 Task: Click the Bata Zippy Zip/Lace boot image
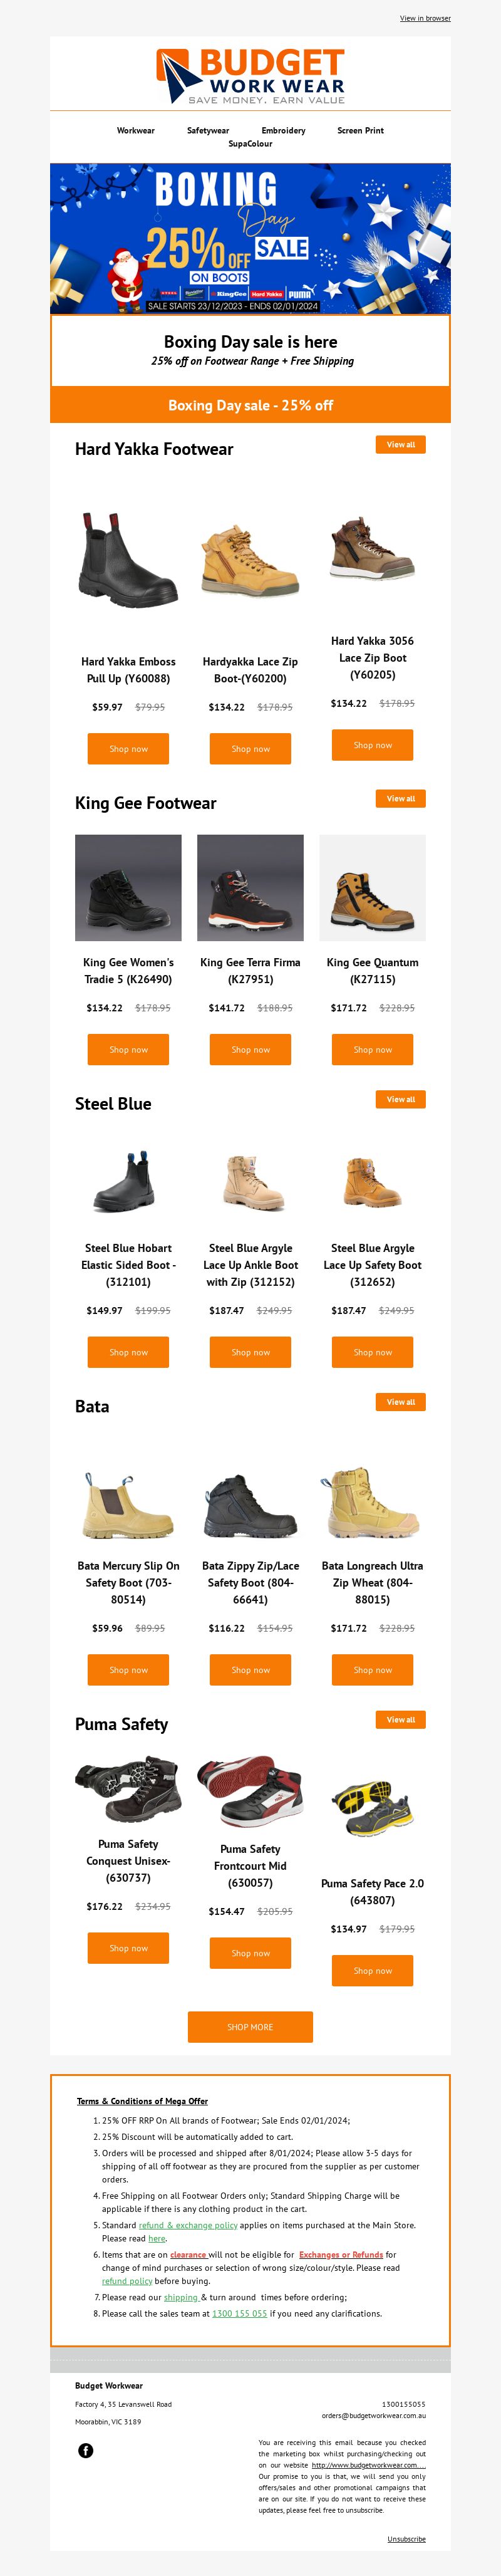pos(250,1504)
